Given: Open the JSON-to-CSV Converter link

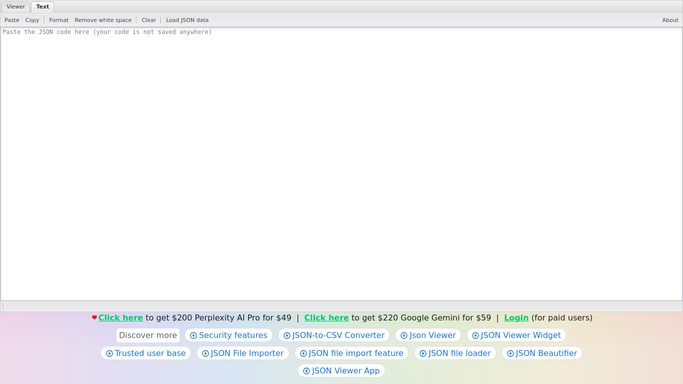Looking at the screenshot, I should click(x=334, y=335).
